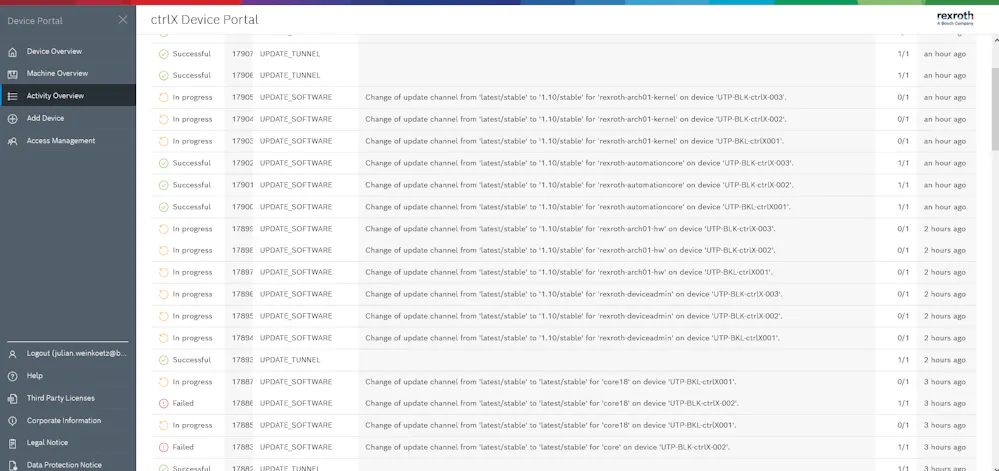
Task: Click UPDATE_SOFTWARE in row 17901
Action: (x=296, y=185)
